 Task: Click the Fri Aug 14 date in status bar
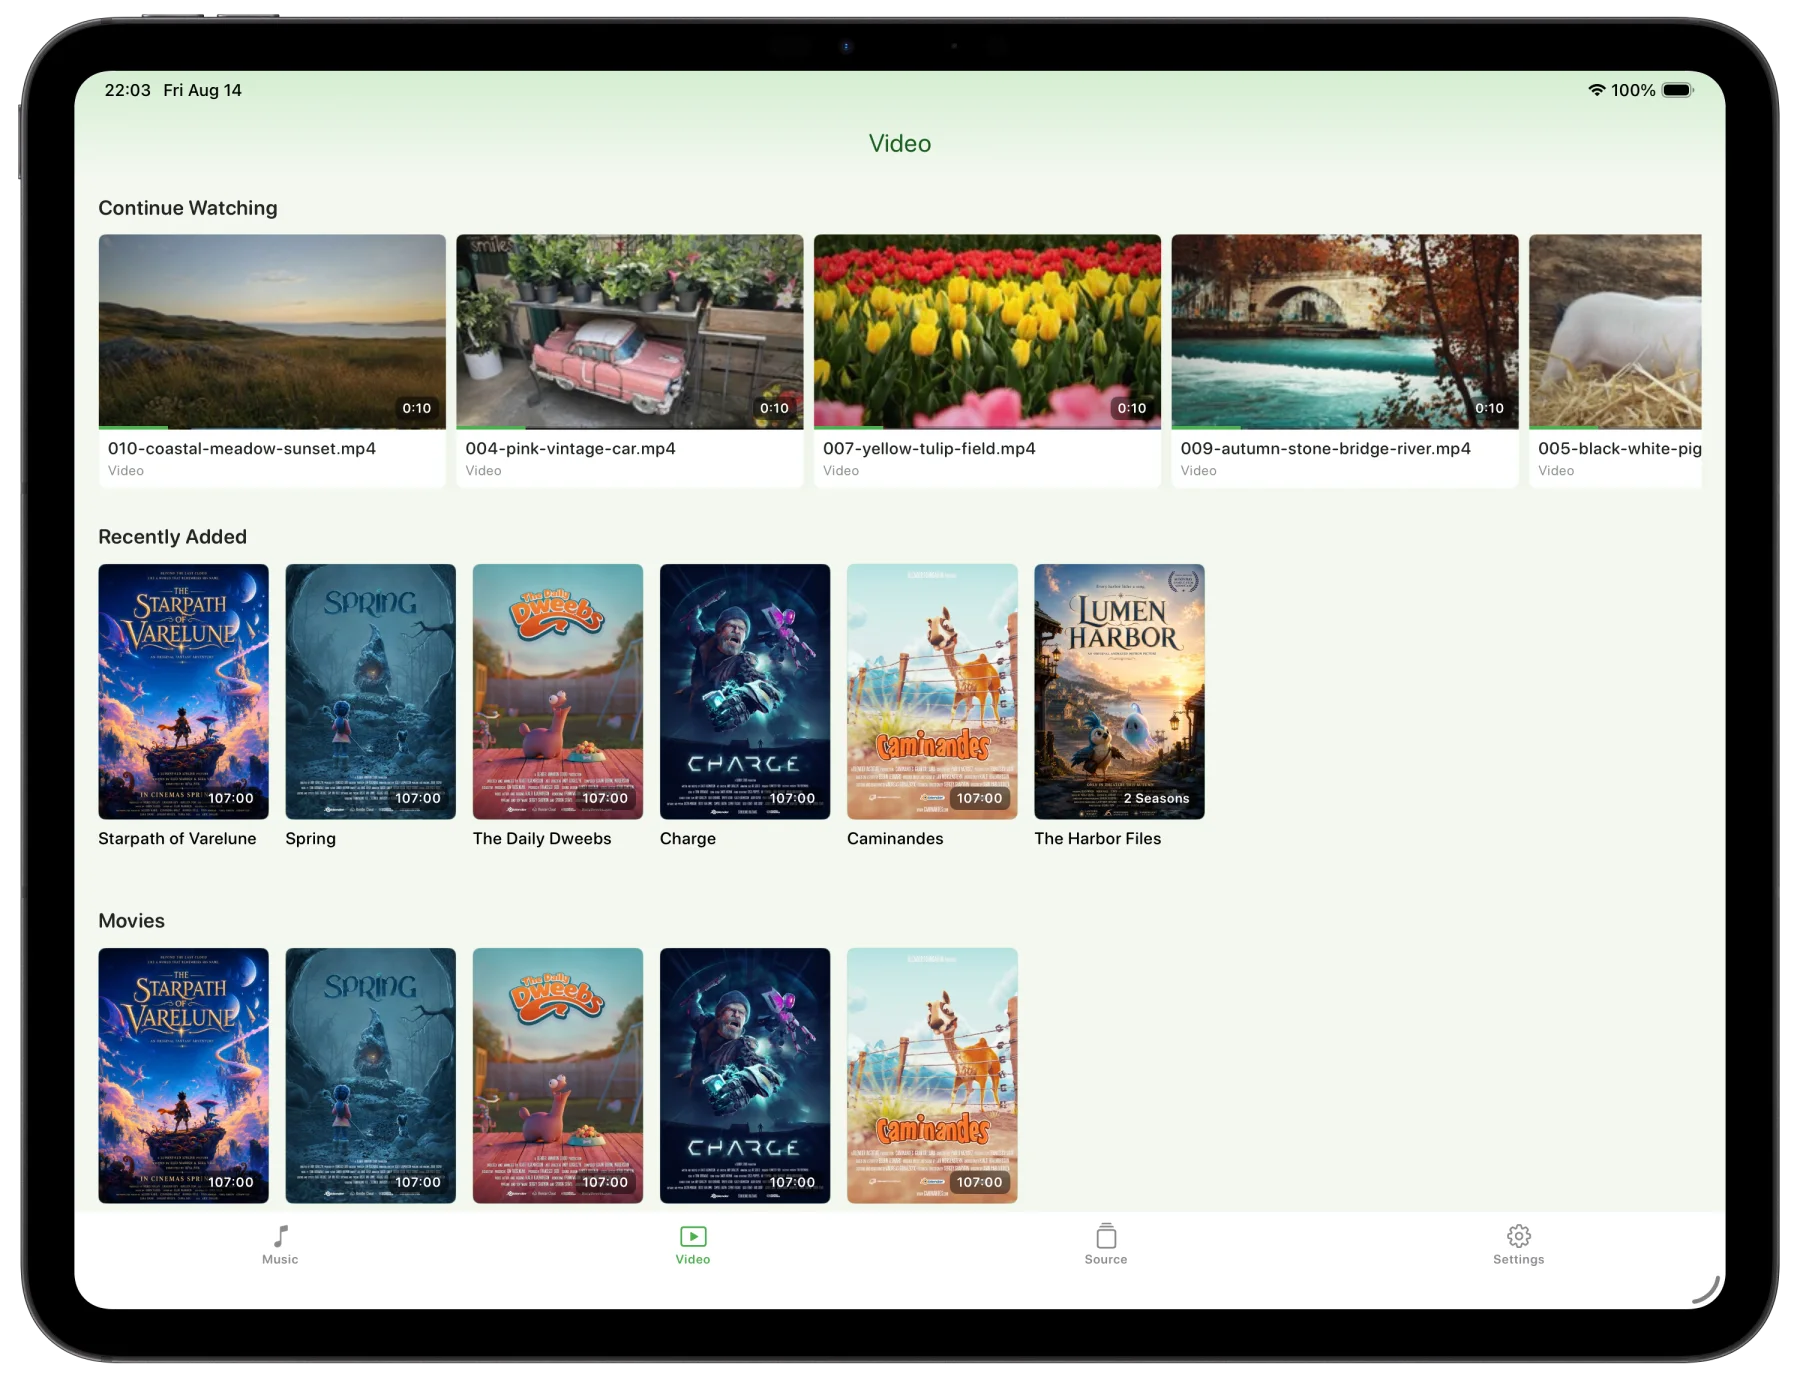click(x=202, y=90)
